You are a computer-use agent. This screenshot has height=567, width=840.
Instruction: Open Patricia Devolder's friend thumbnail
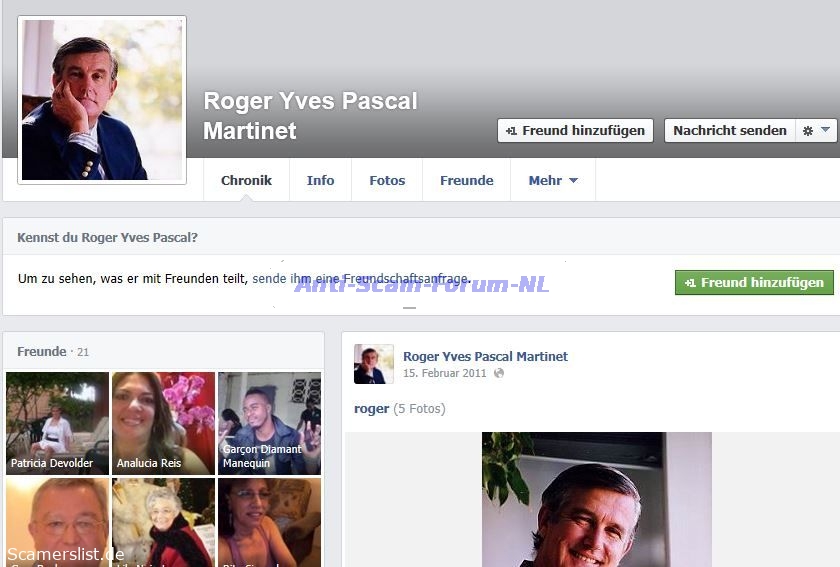point(57,423)
